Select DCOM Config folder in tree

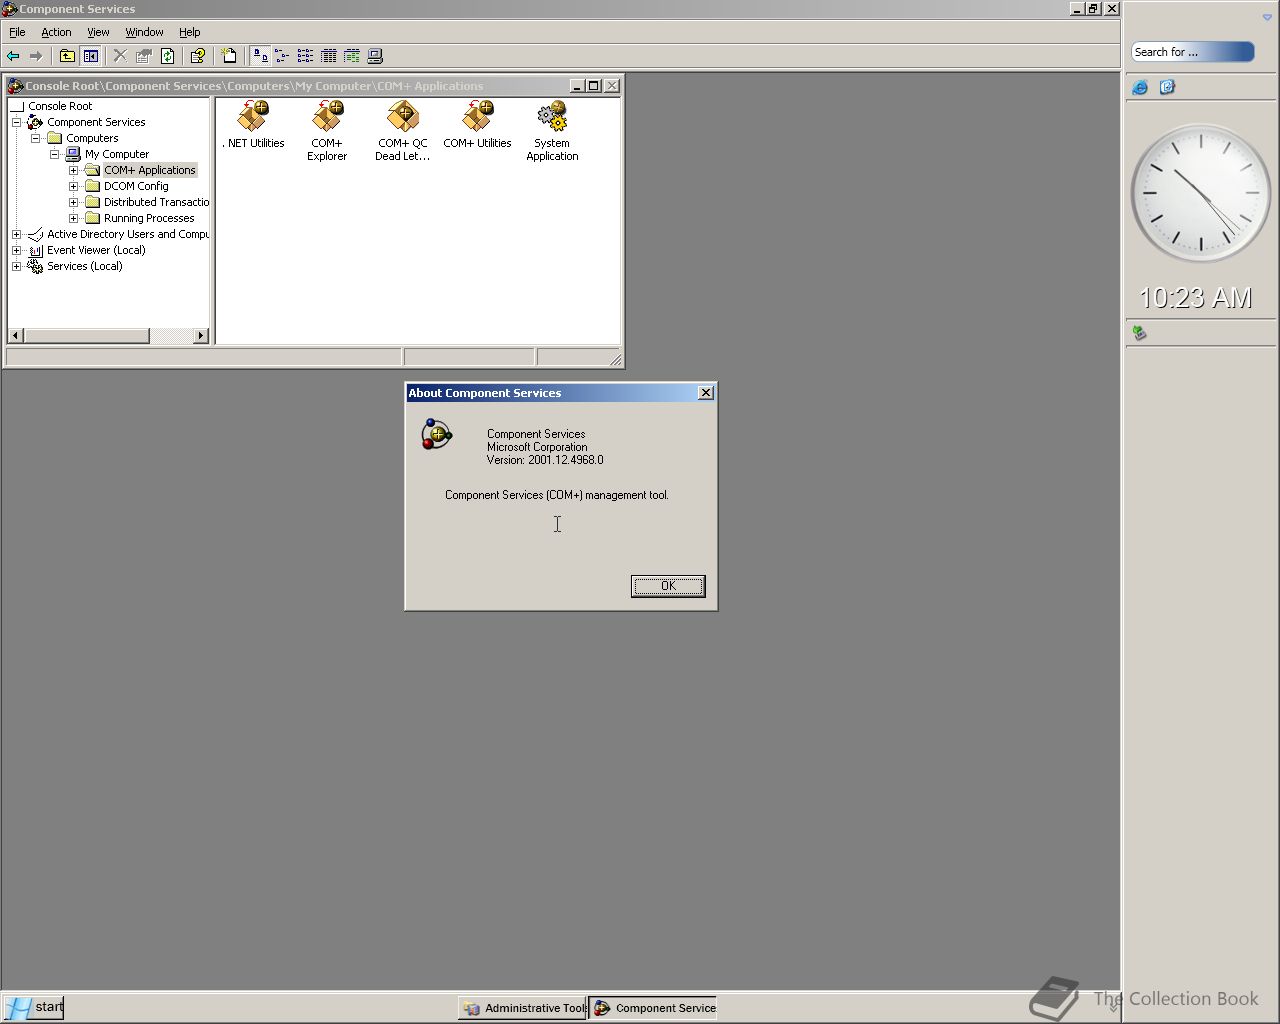coord(136,186)
